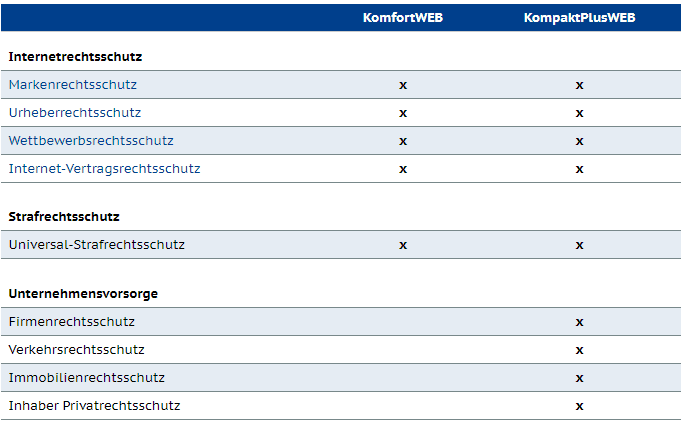Click KompaktPlusWEB x mark for Verkehrsrechtsschutz
685x428 pixels.
(x=579, y=350)
